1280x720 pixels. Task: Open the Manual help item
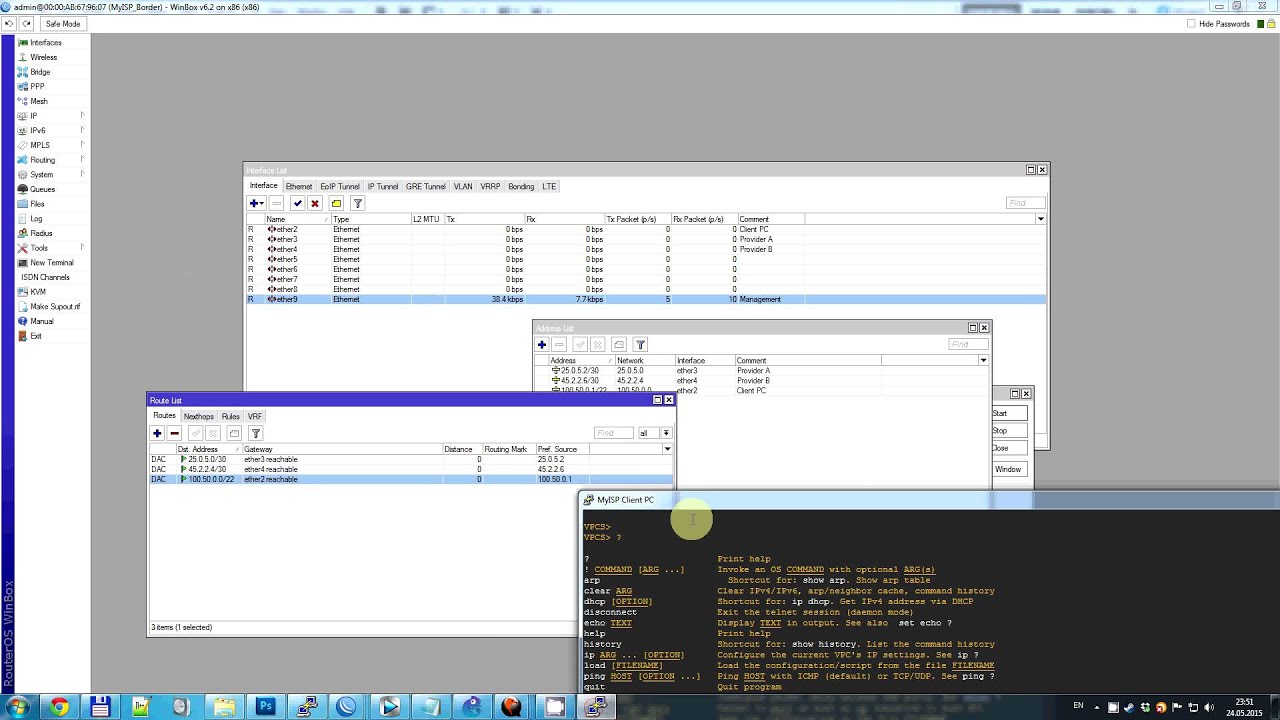click(x=41, y=321)
